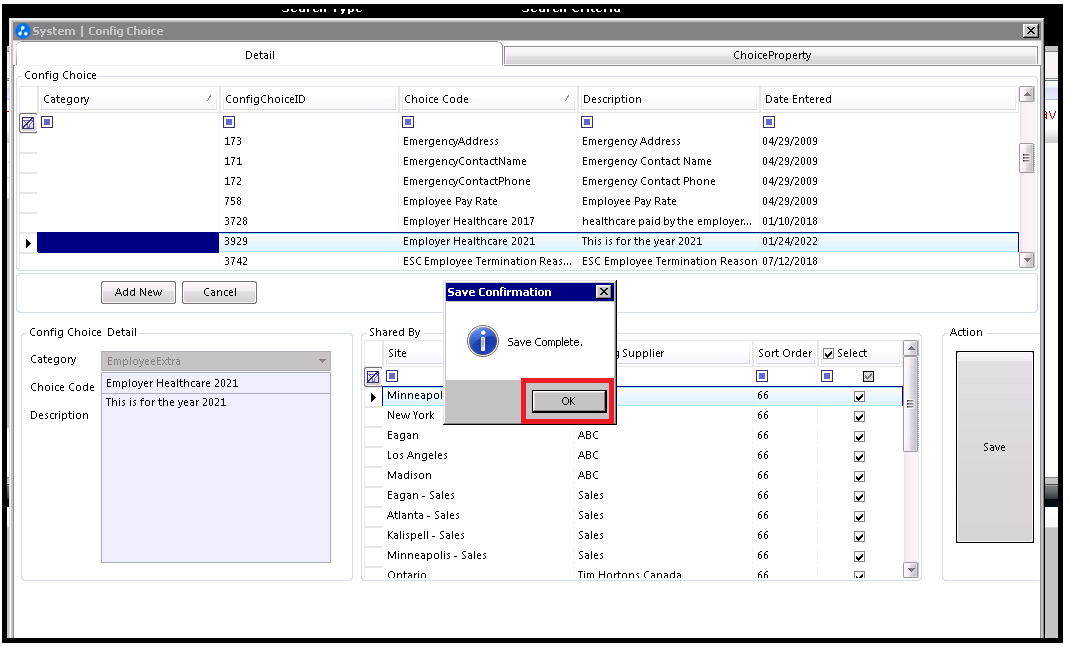Uncheck Select for the Minneapolis - Sales row

[859, 557]
